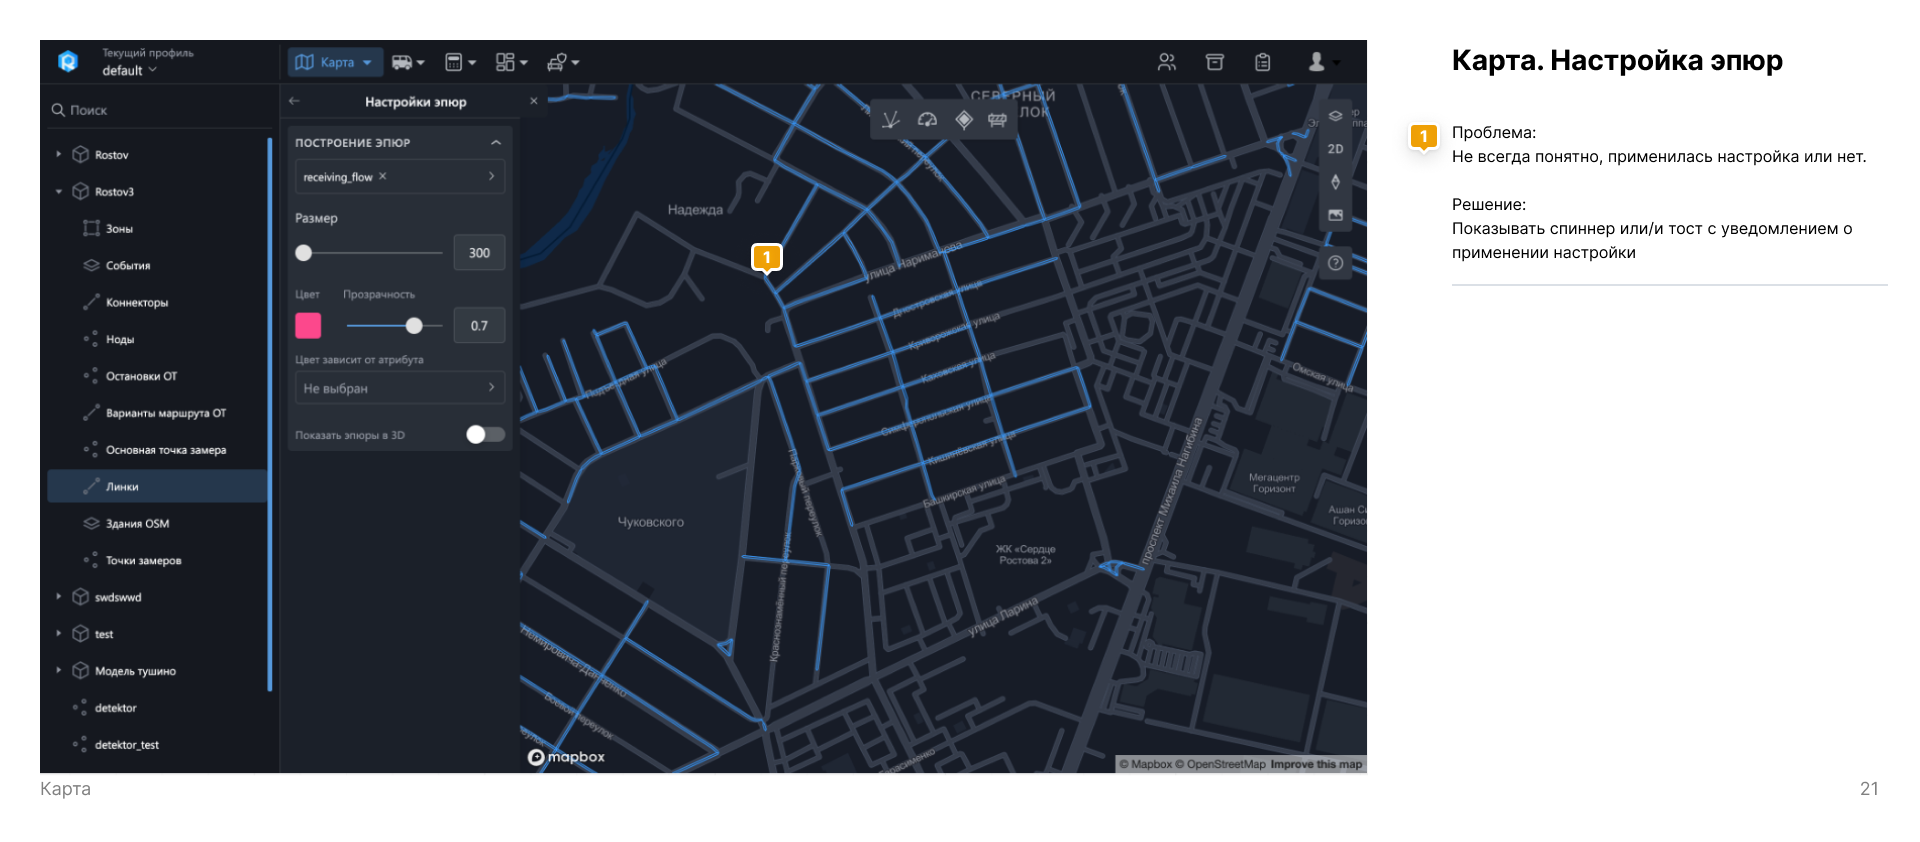1920x842 pixels.
Task: Remove the receiving_flow attribute
Action: 383,176
